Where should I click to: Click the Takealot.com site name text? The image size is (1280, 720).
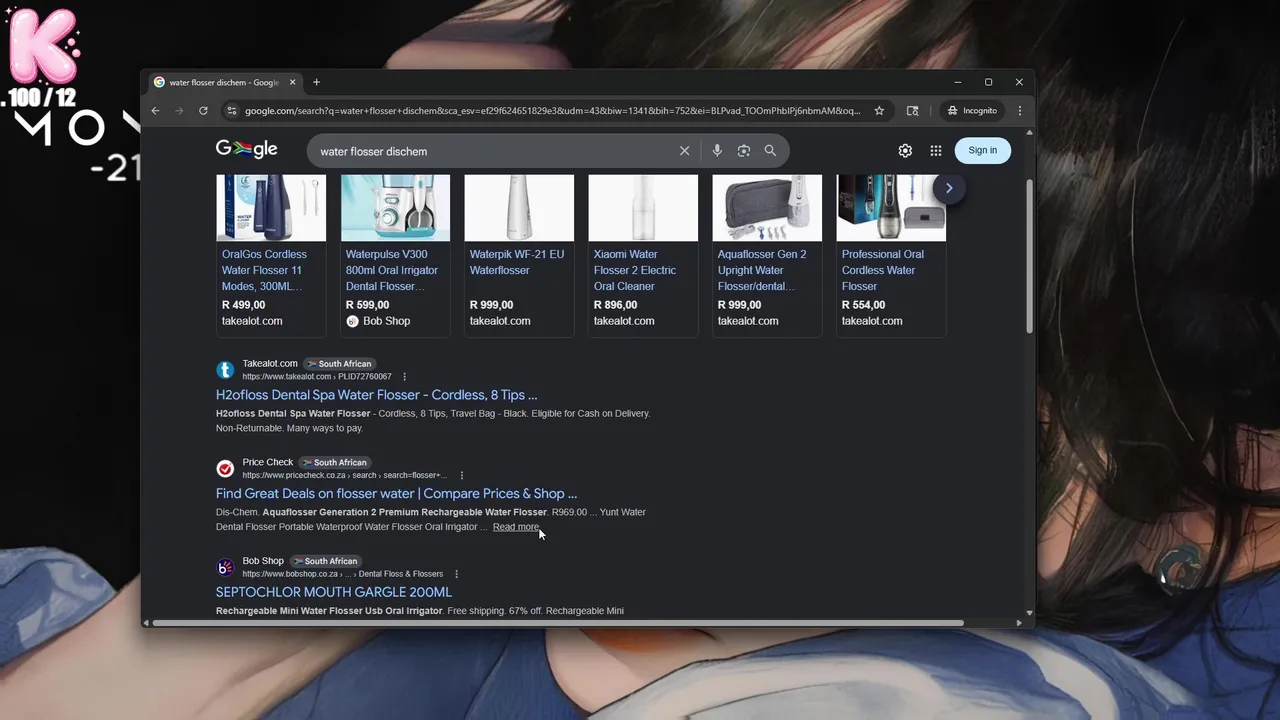point(270,363)
